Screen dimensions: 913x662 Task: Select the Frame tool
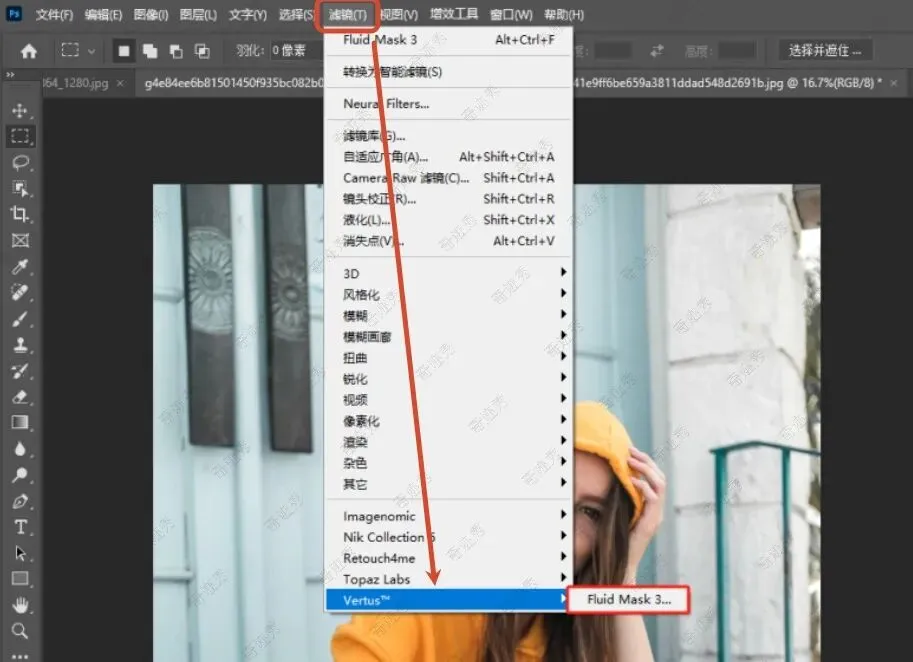[x=20, y=240]
